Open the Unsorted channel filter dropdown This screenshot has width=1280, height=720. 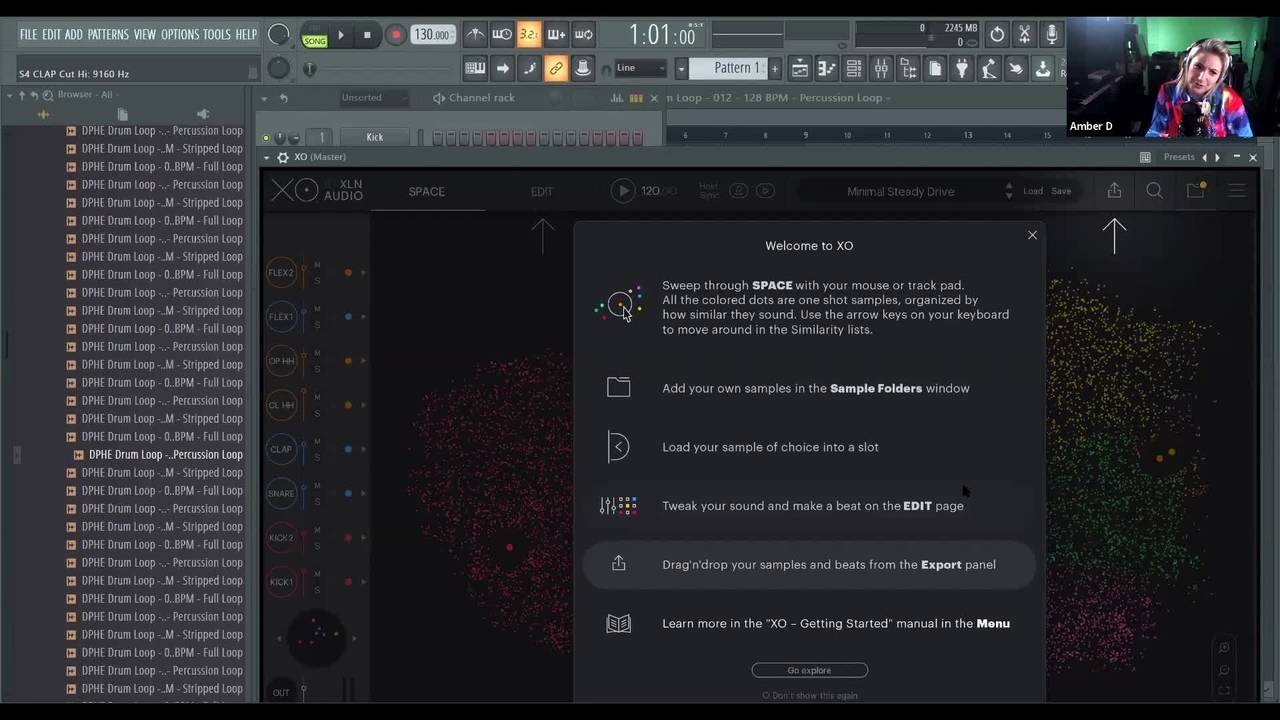373,98
